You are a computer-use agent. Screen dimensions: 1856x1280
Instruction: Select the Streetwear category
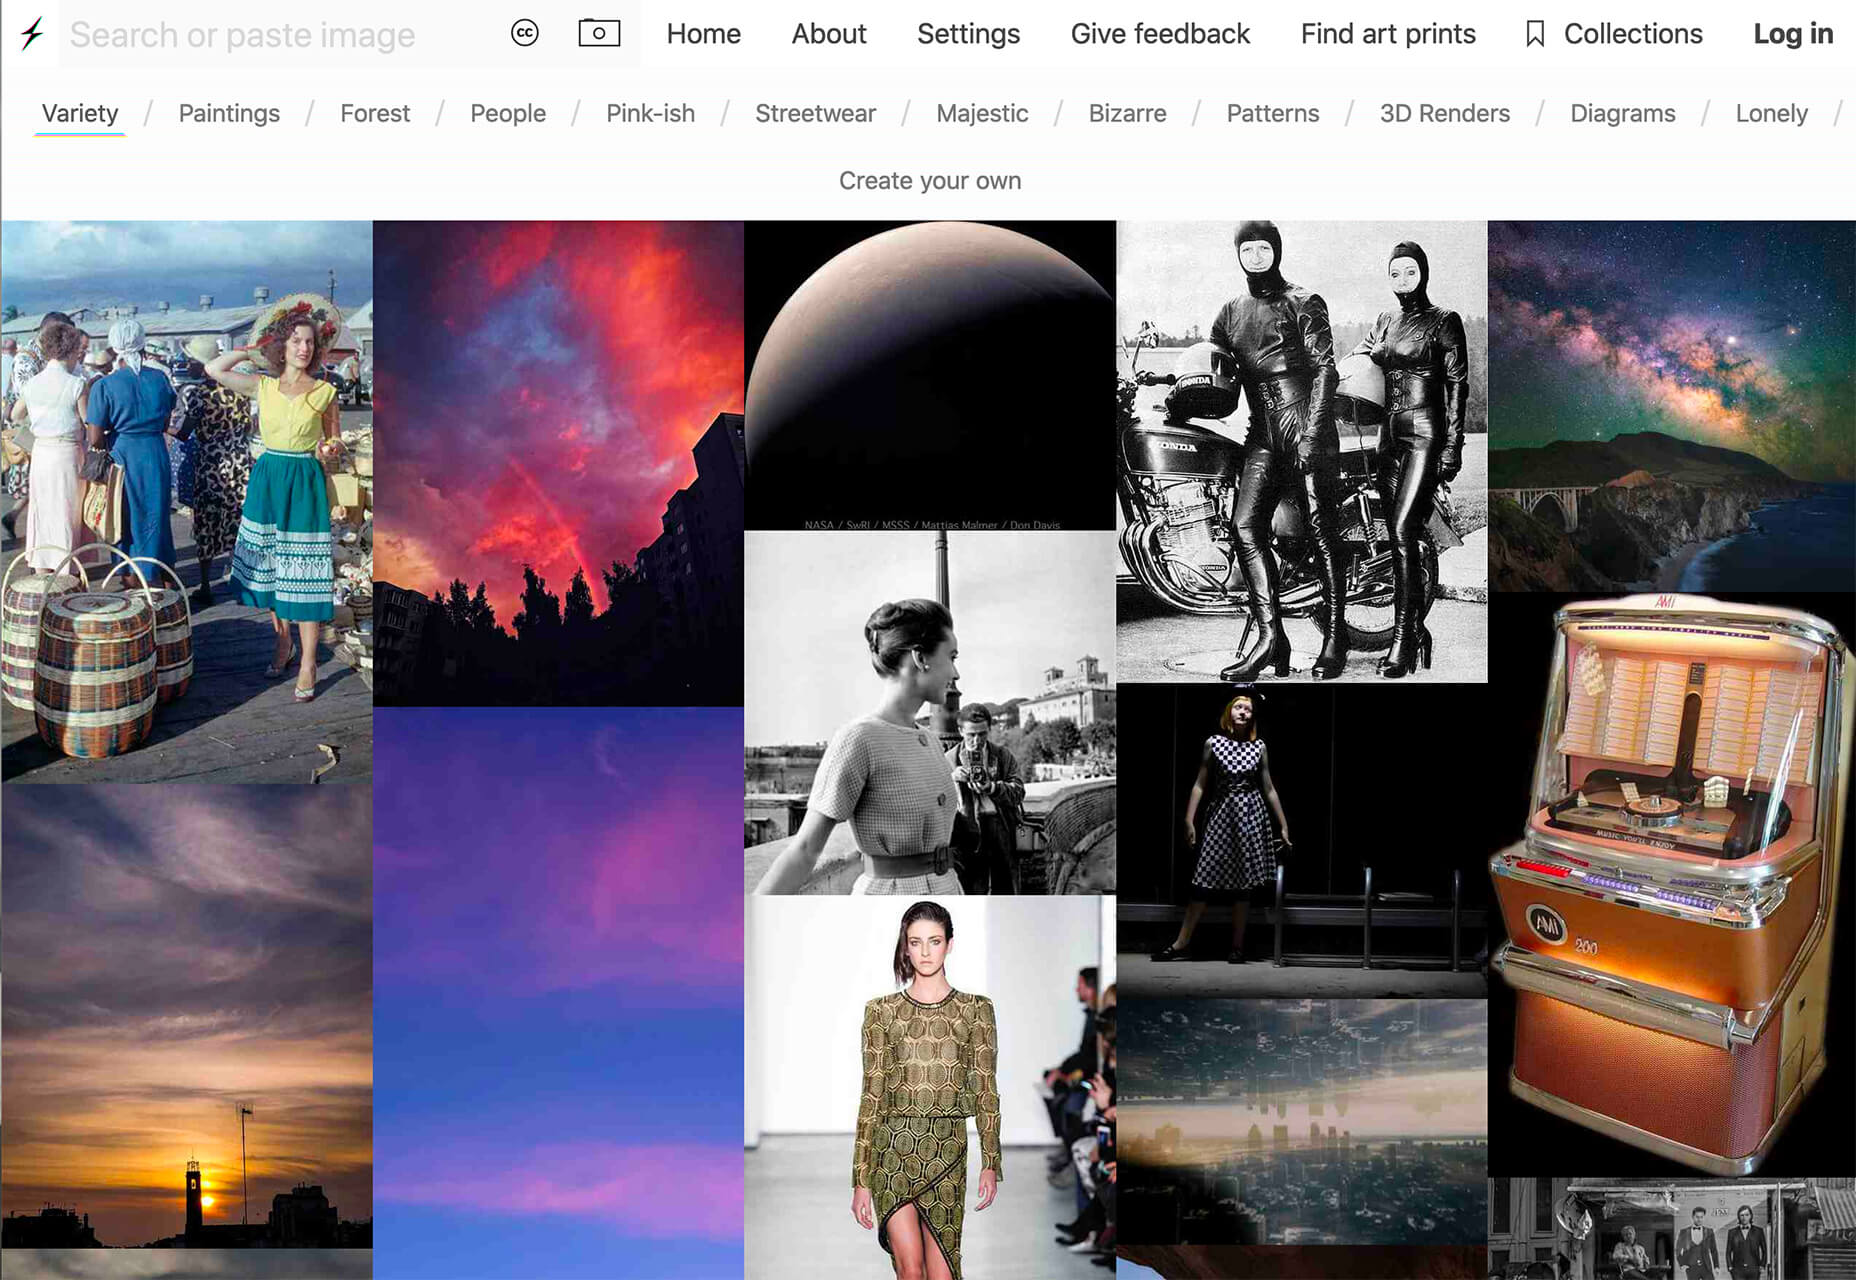[x=815, y=114]
